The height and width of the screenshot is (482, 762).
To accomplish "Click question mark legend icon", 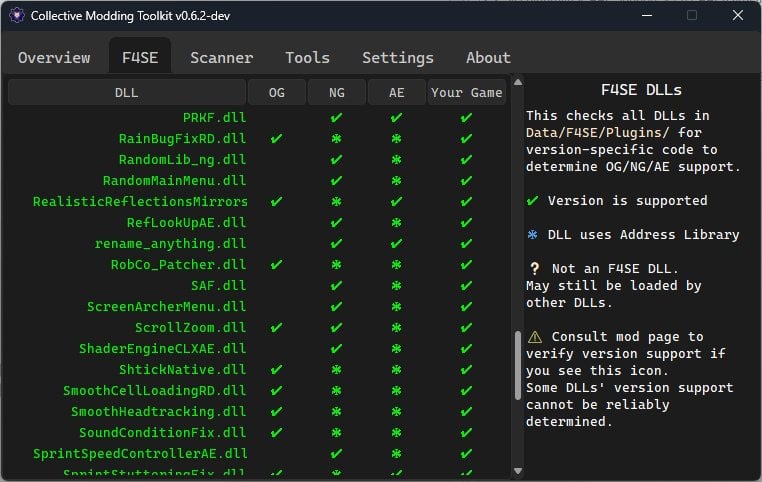I will coord(535,269).
